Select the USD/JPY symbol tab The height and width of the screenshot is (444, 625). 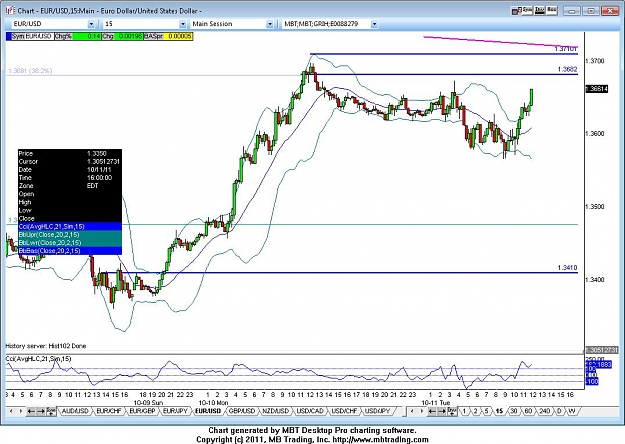click(377, 411)
